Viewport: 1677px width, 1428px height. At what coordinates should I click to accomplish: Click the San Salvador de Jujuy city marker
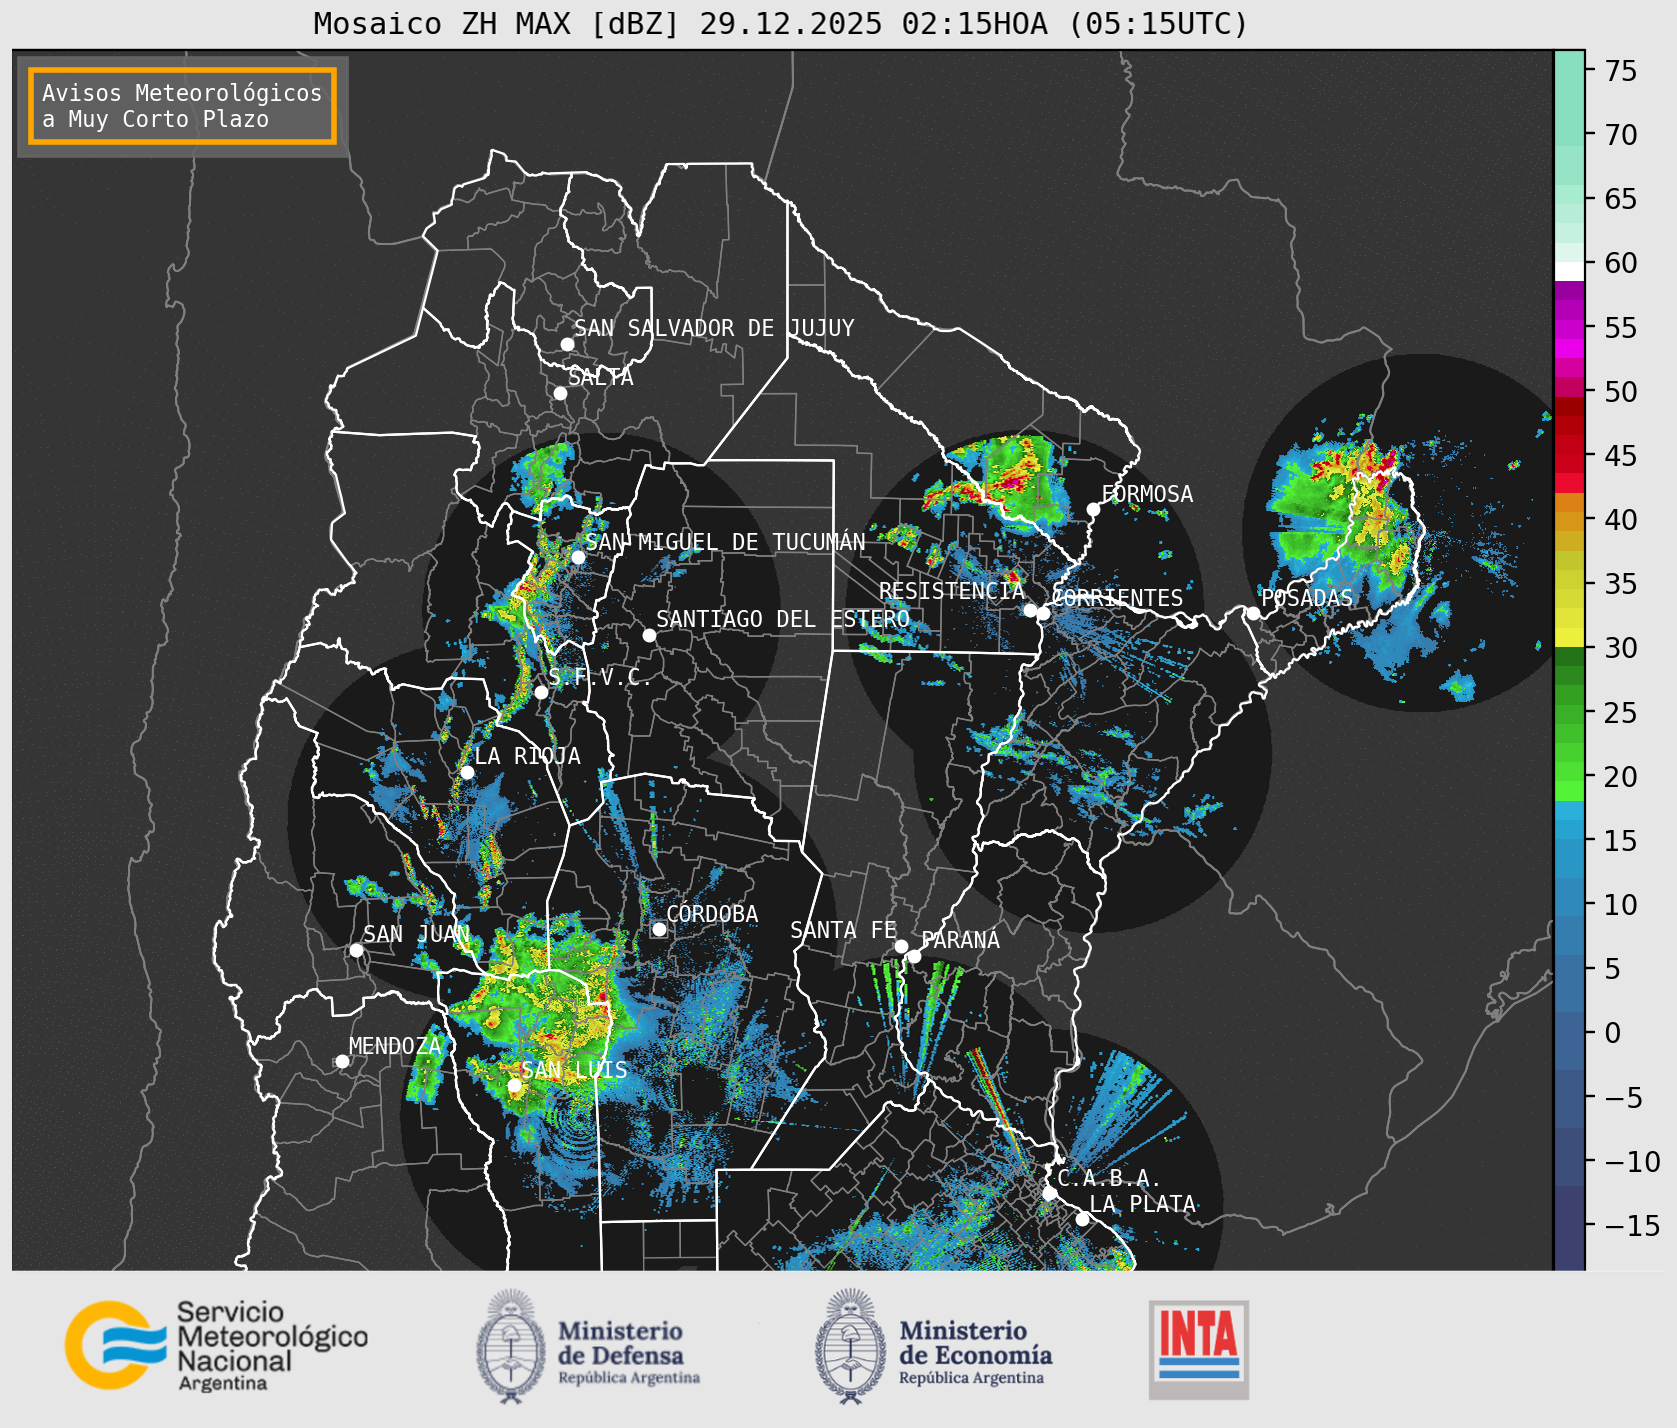coord(567,344)
